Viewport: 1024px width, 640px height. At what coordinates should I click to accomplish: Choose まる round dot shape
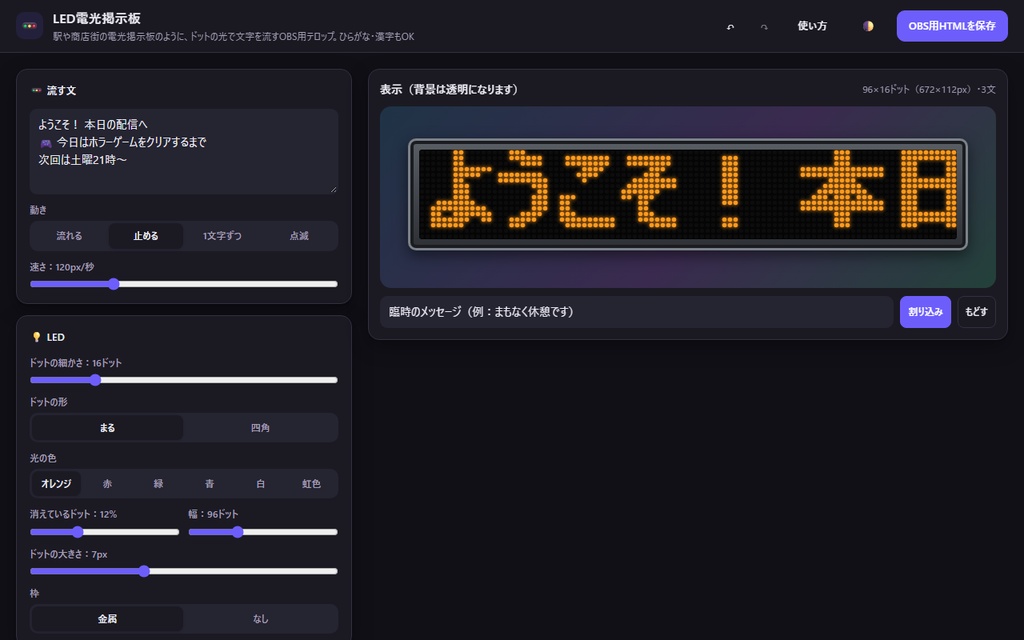(107, 428)
